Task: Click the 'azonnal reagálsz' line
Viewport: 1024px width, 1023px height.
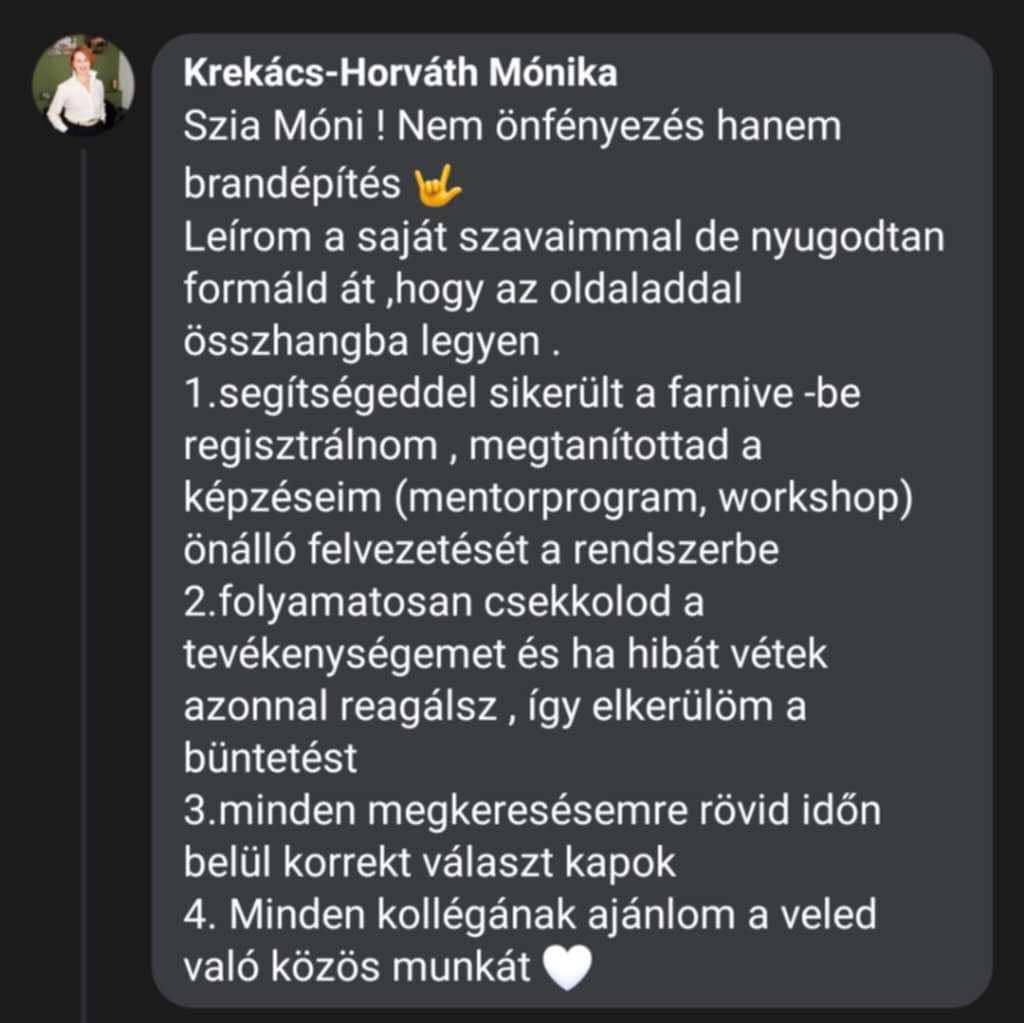Action: (x=494, y=707)
